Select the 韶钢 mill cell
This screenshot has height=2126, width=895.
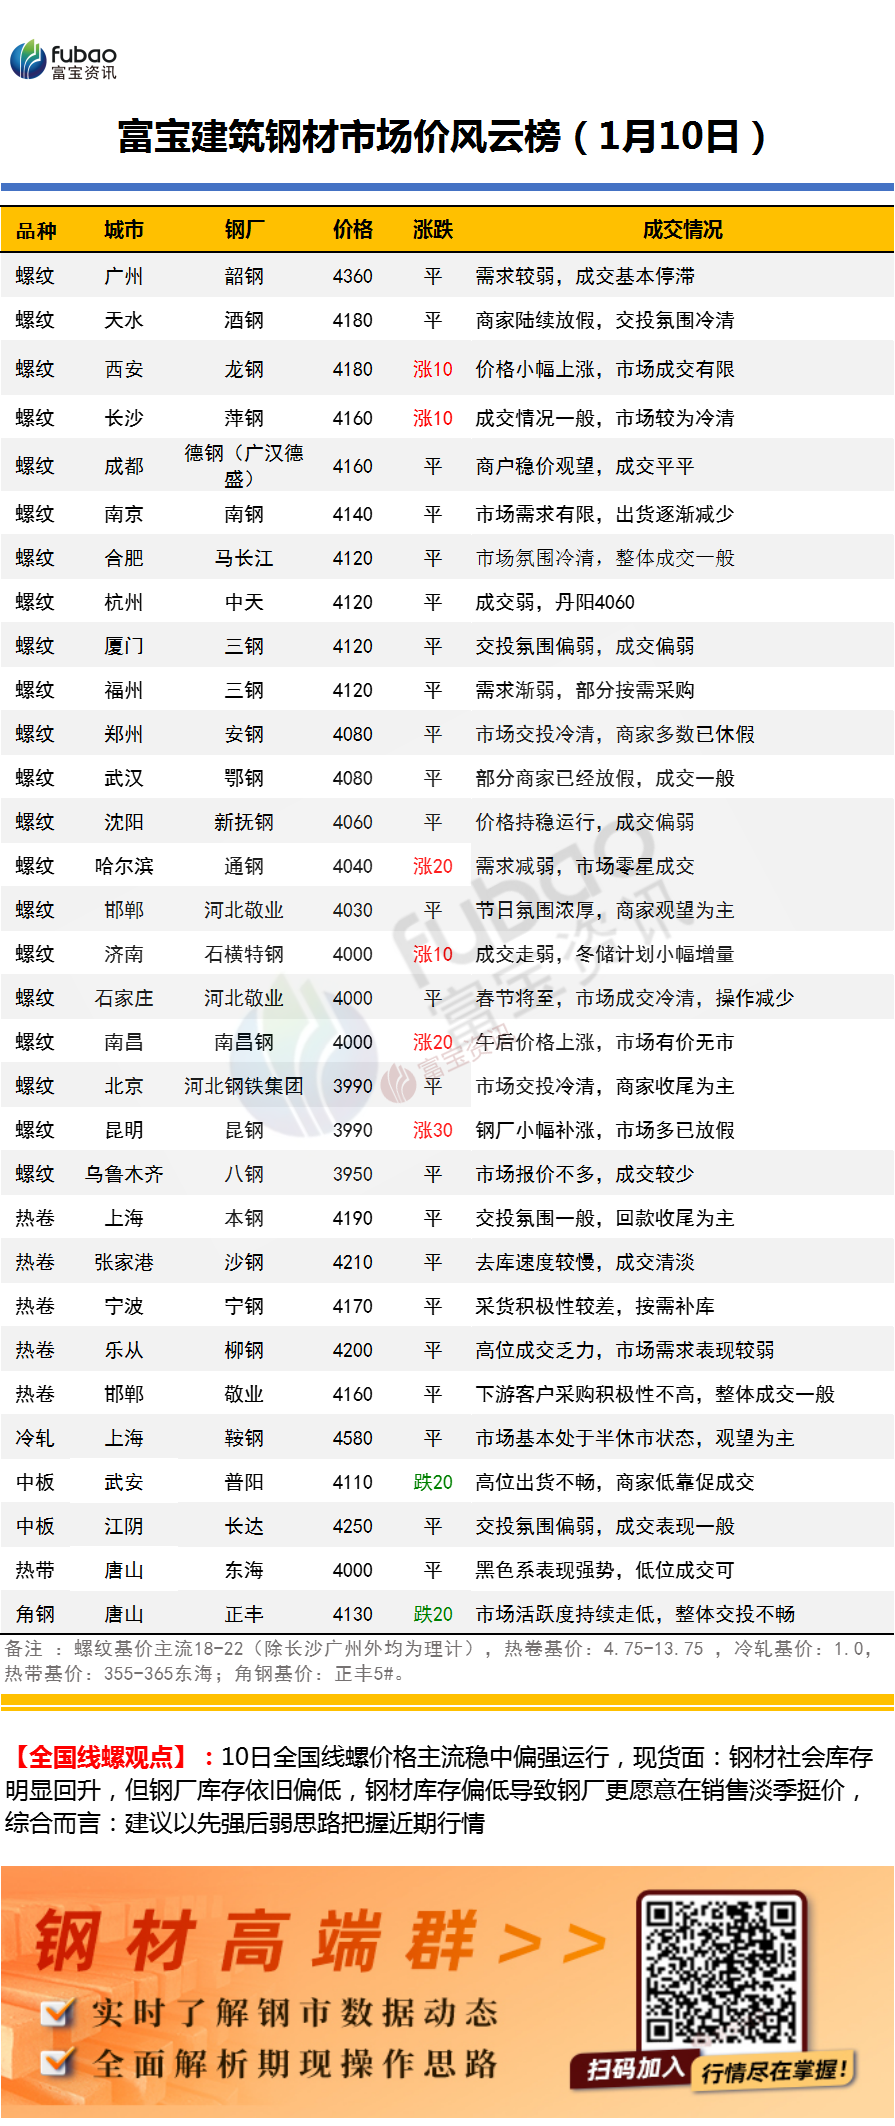244,276
